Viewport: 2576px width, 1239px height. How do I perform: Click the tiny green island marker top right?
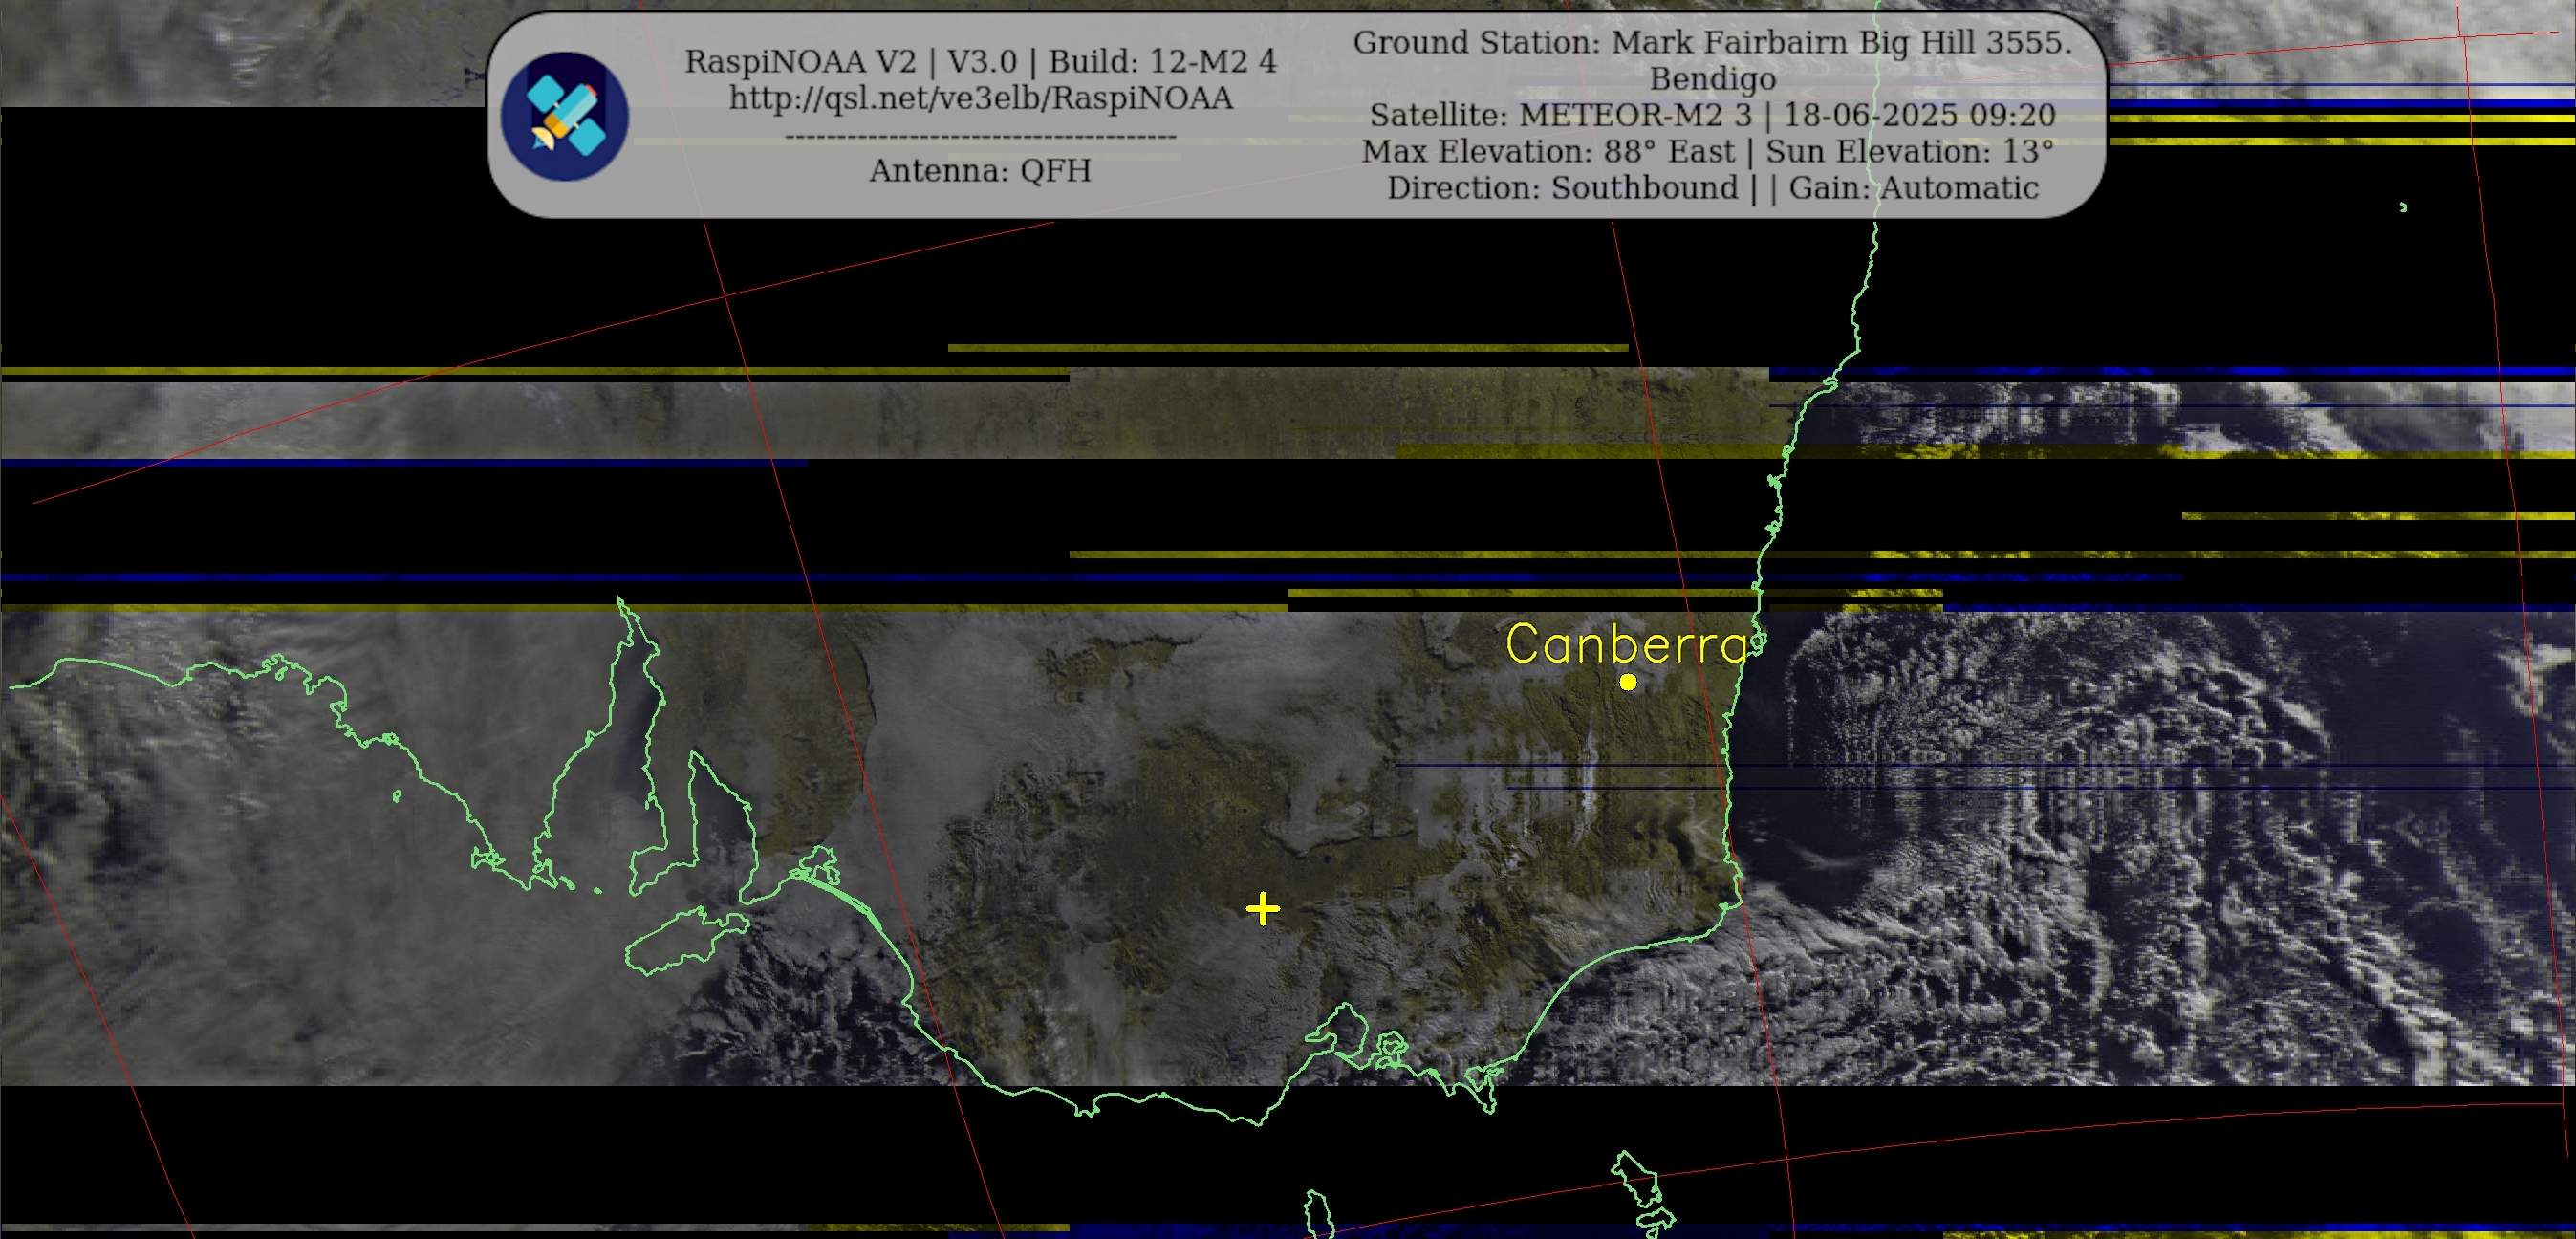pos(2403,207)
